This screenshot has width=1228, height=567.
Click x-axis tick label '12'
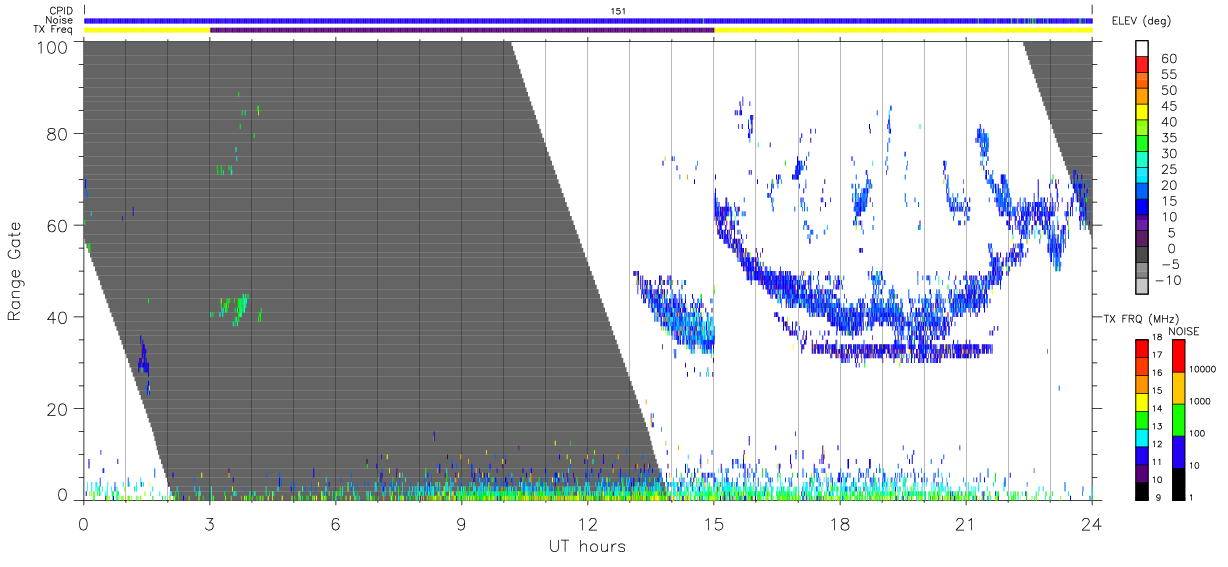587,523
